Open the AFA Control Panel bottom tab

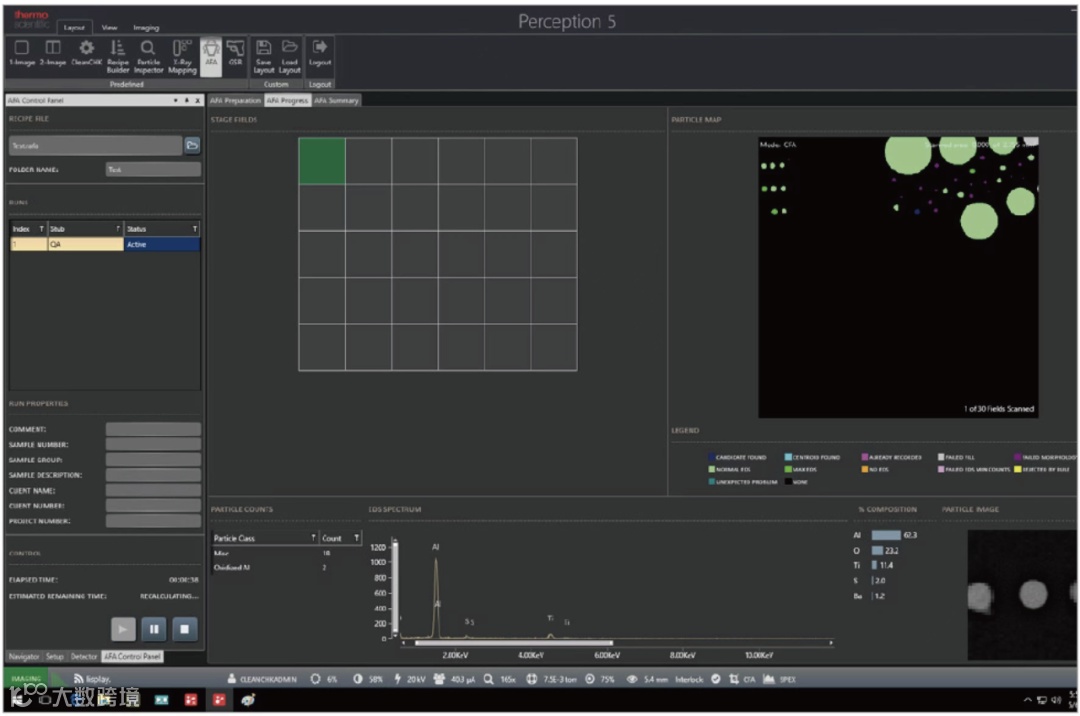coord(132,656)
